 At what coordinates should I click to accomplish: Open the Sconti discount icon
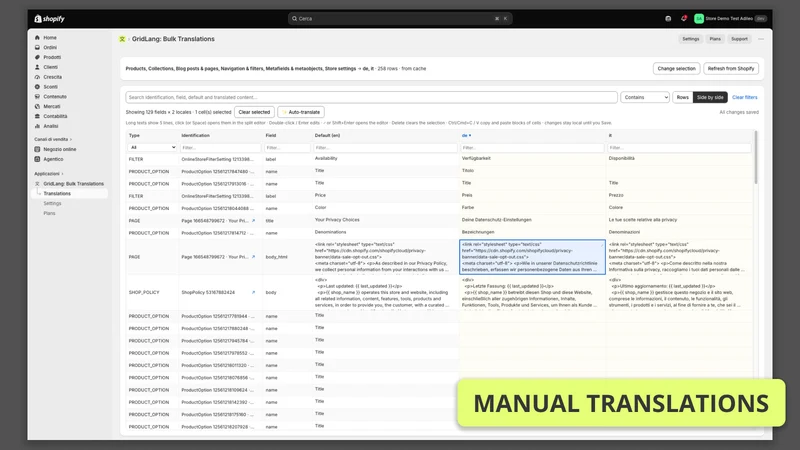click(37, 87)
